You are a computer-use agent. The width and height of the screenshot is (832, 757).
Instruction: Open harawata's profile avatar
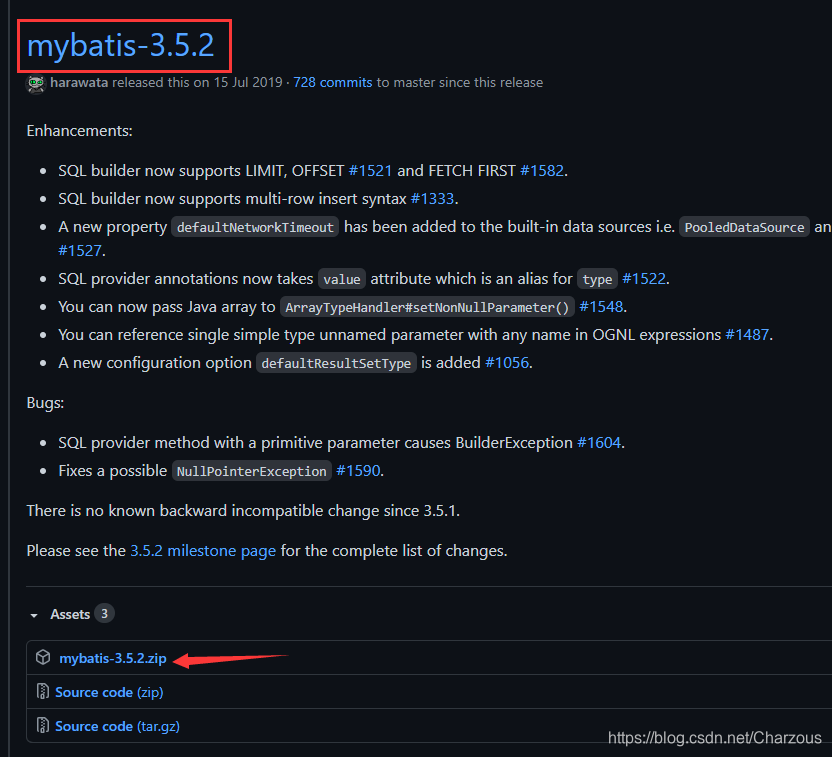pos(35,83)
